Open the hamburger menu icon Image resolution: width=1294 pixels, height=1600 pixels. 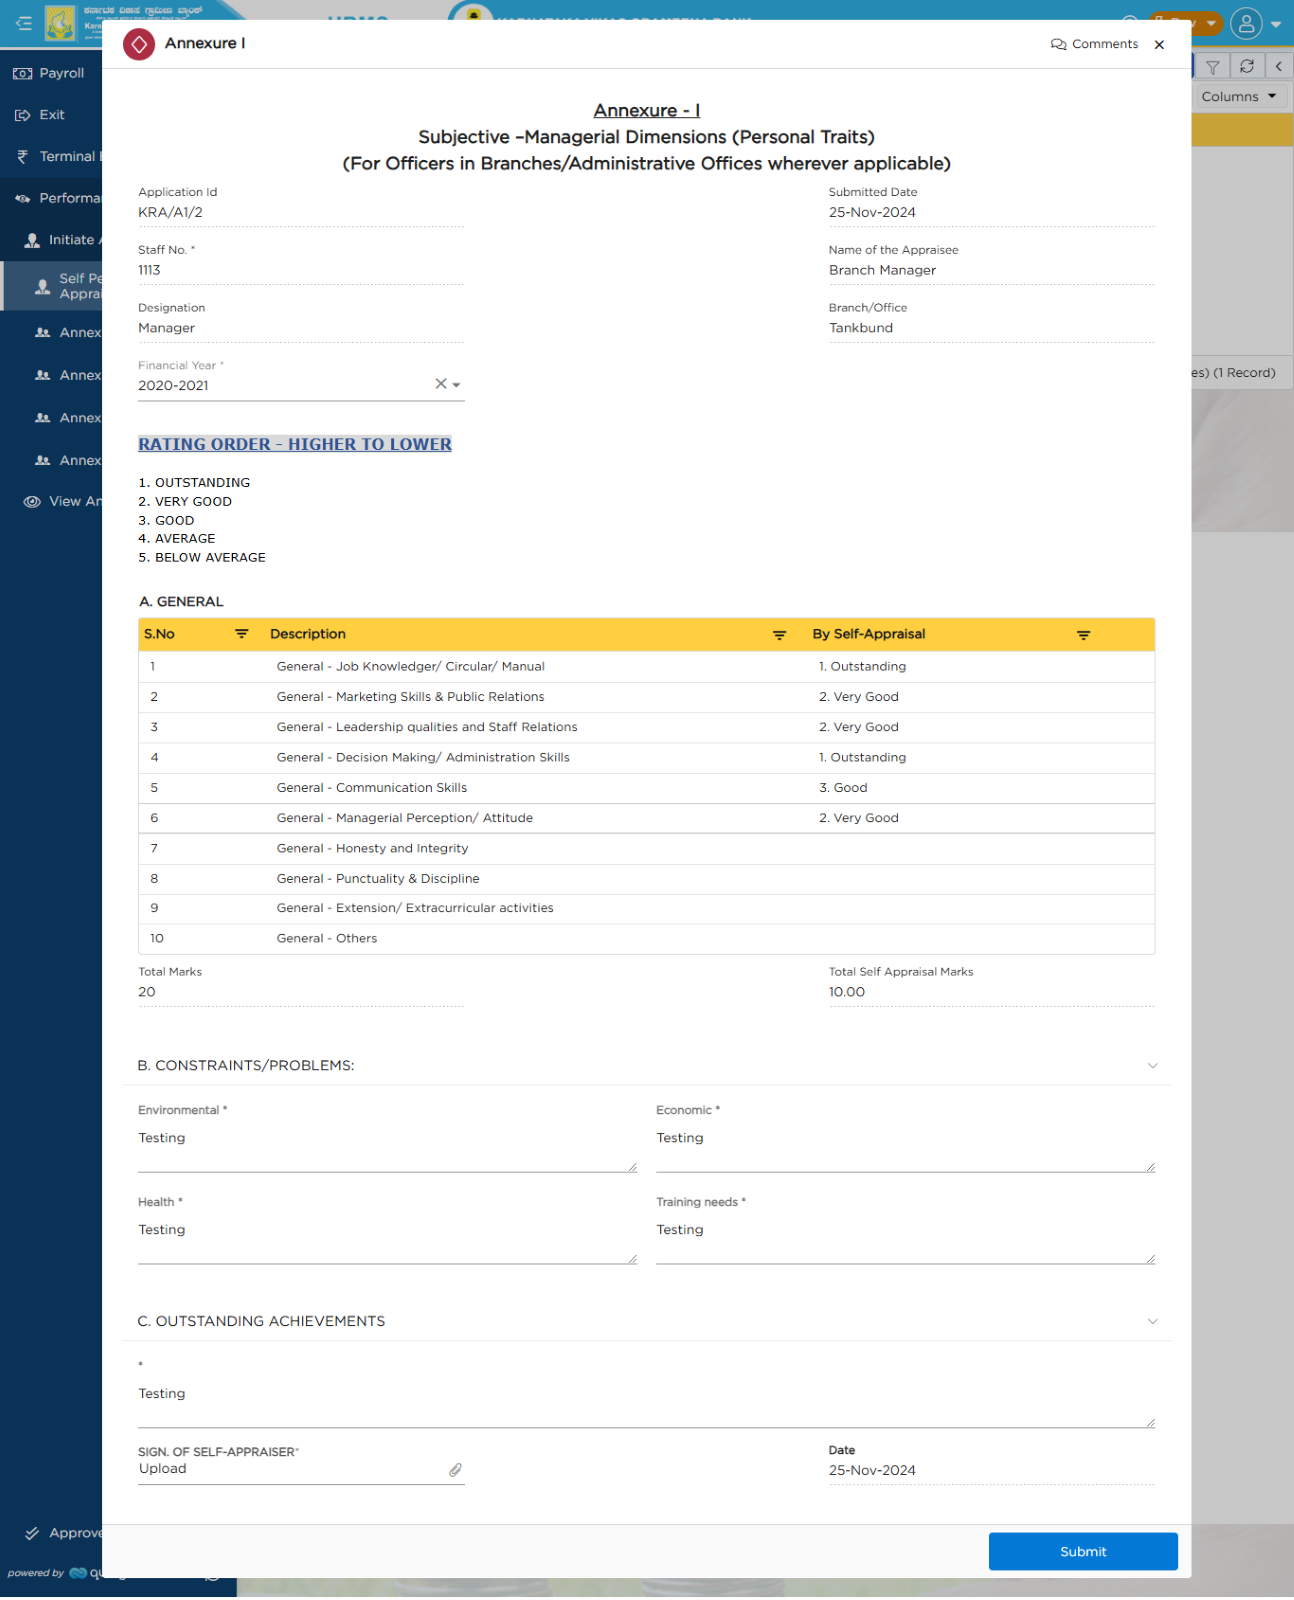(24, 22)
